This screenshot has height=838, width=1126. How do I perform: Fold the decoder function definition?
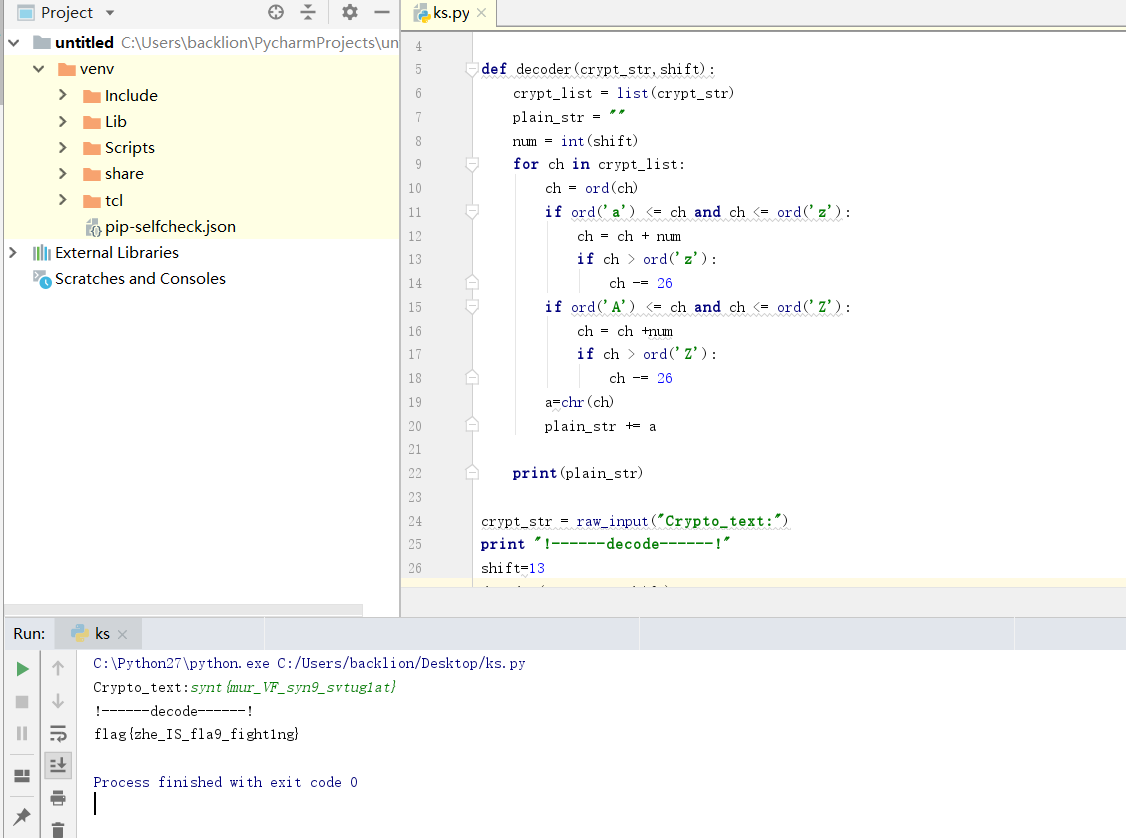pos(472,69)
